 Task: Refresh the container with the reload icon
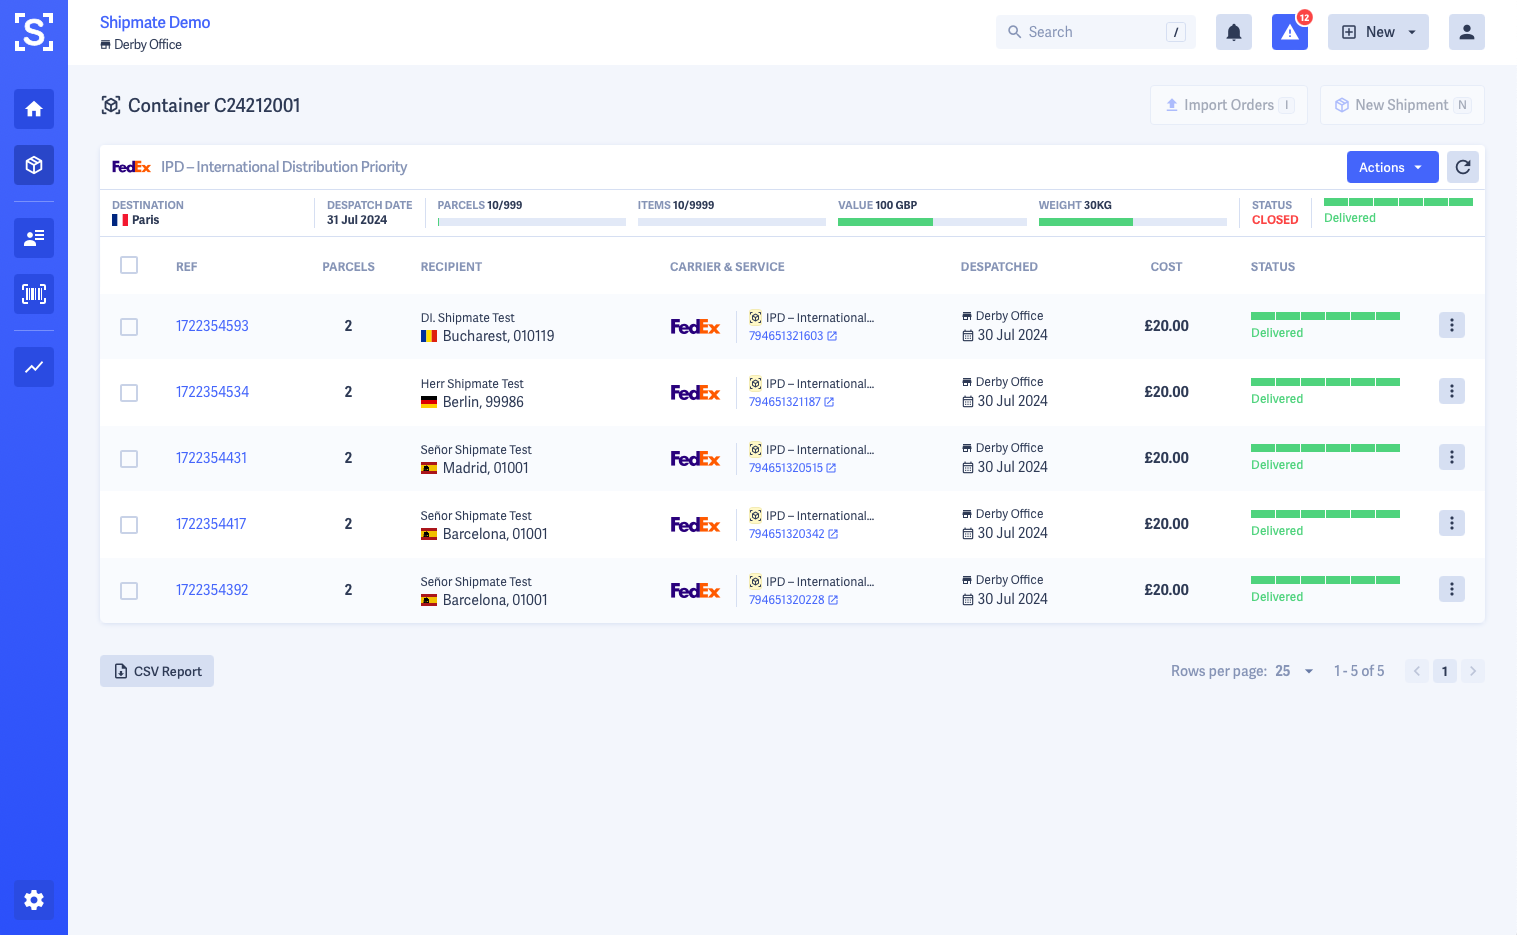(x=1463, y=167)
